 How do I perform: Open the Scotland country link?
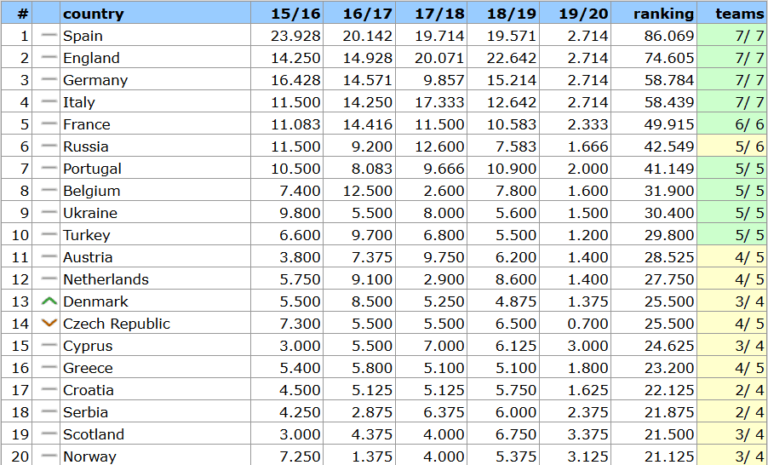[x=93, y=434]
